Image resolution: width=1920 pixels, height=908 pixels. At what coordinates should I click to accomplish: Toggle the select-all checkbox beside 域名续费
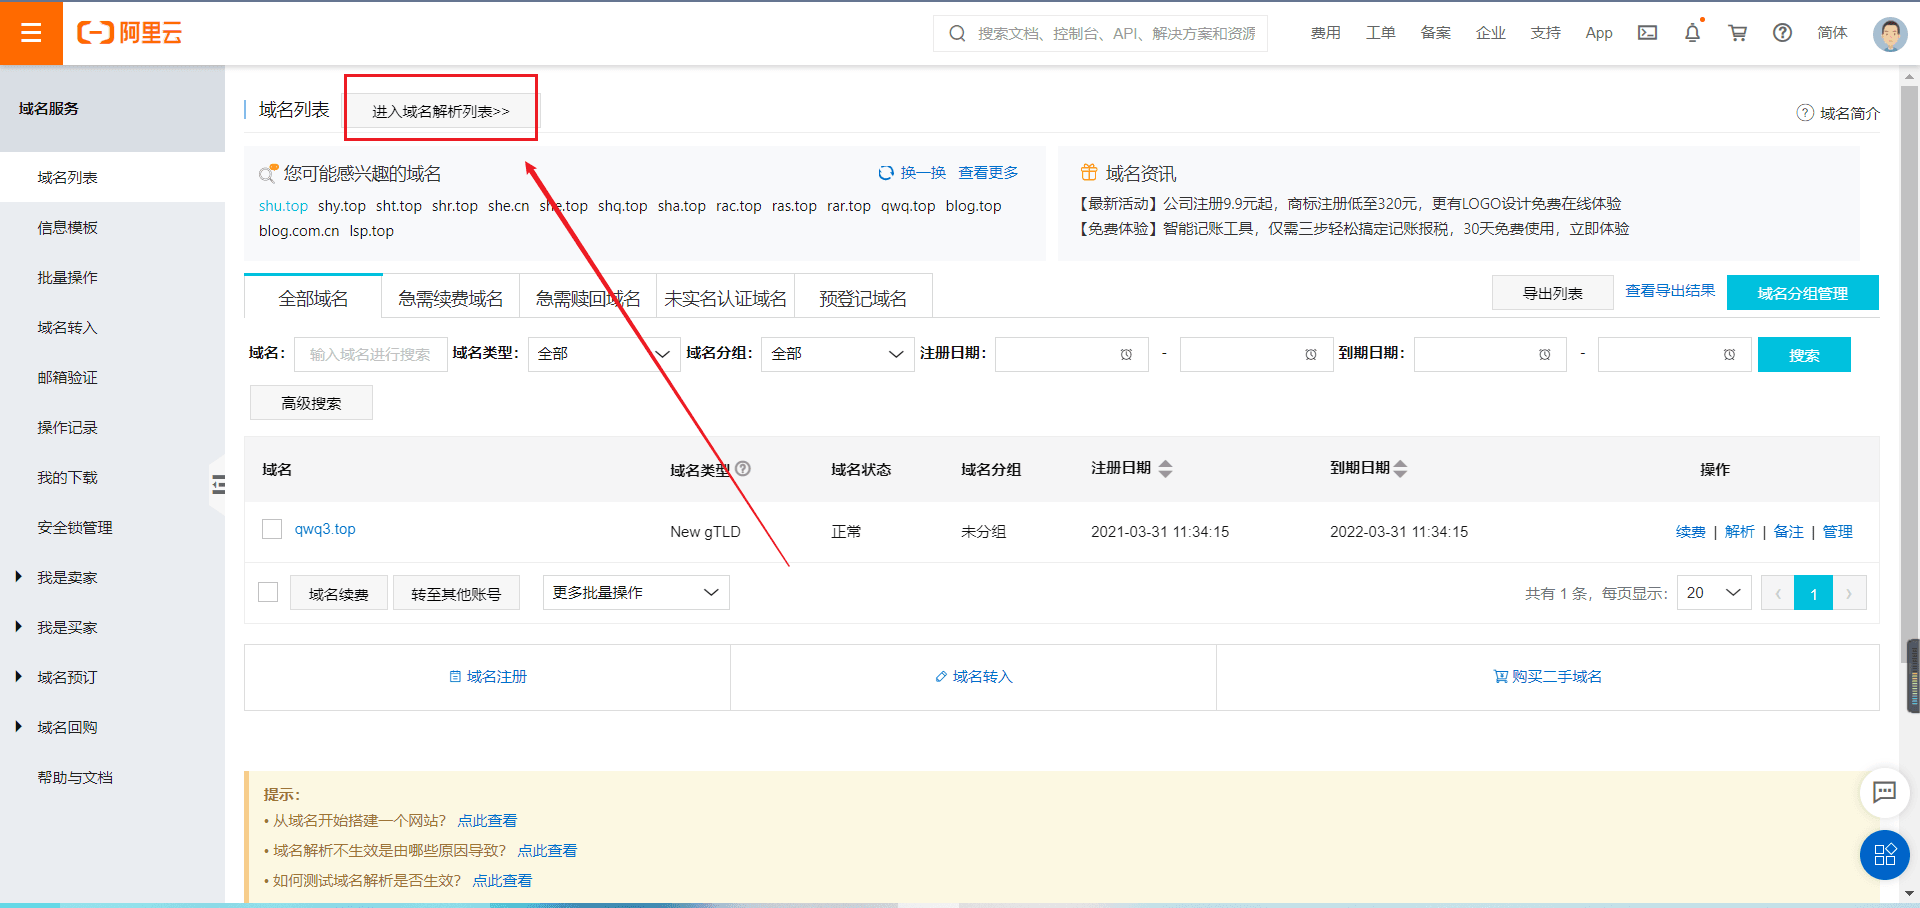click(x=268, y=592)
